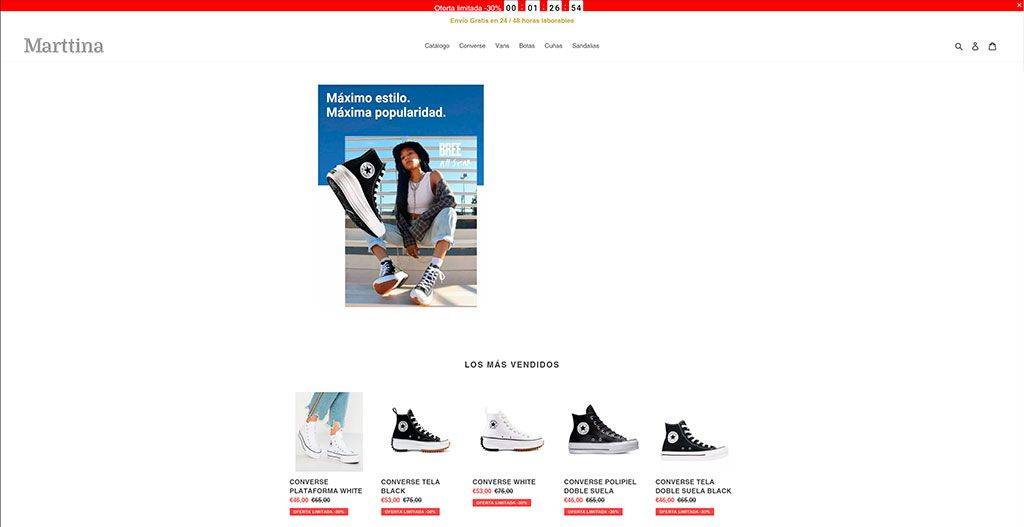Image resolution: width=1024 pixels, height=527 pixels.
Task: Select the Converse White shoe image
Action: coord(512,430)
